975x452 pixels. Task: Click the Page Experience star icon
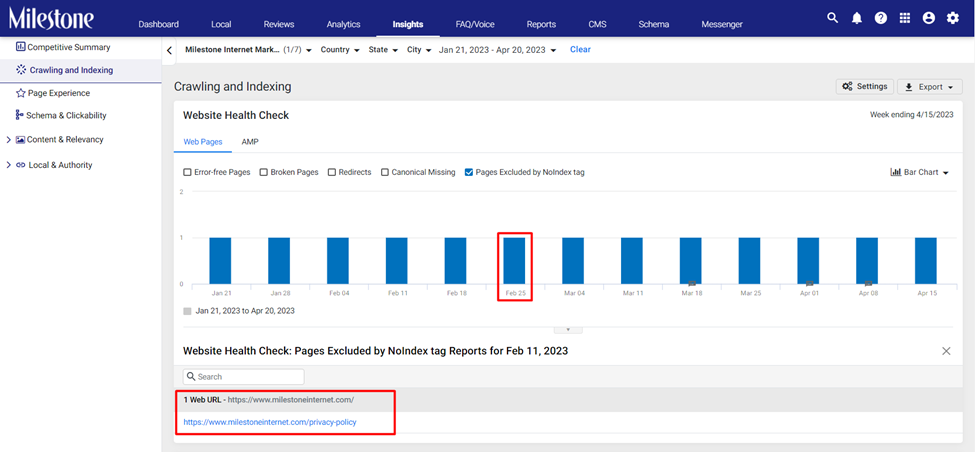pos(21,93)
